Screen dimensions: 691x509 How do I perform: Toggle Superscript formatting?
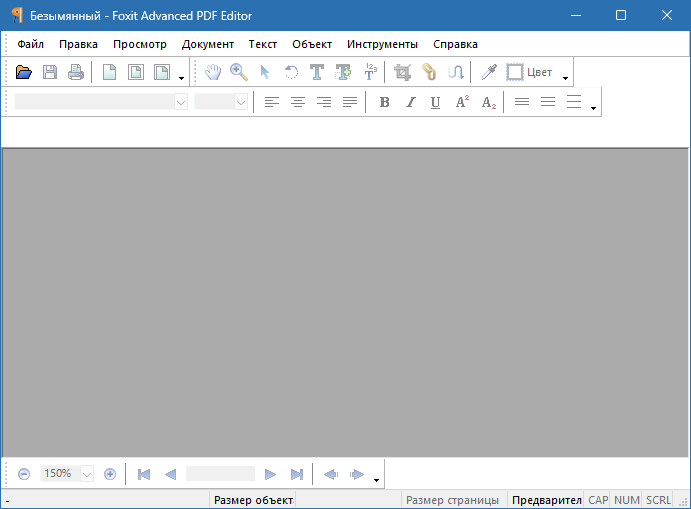point(462,102)
